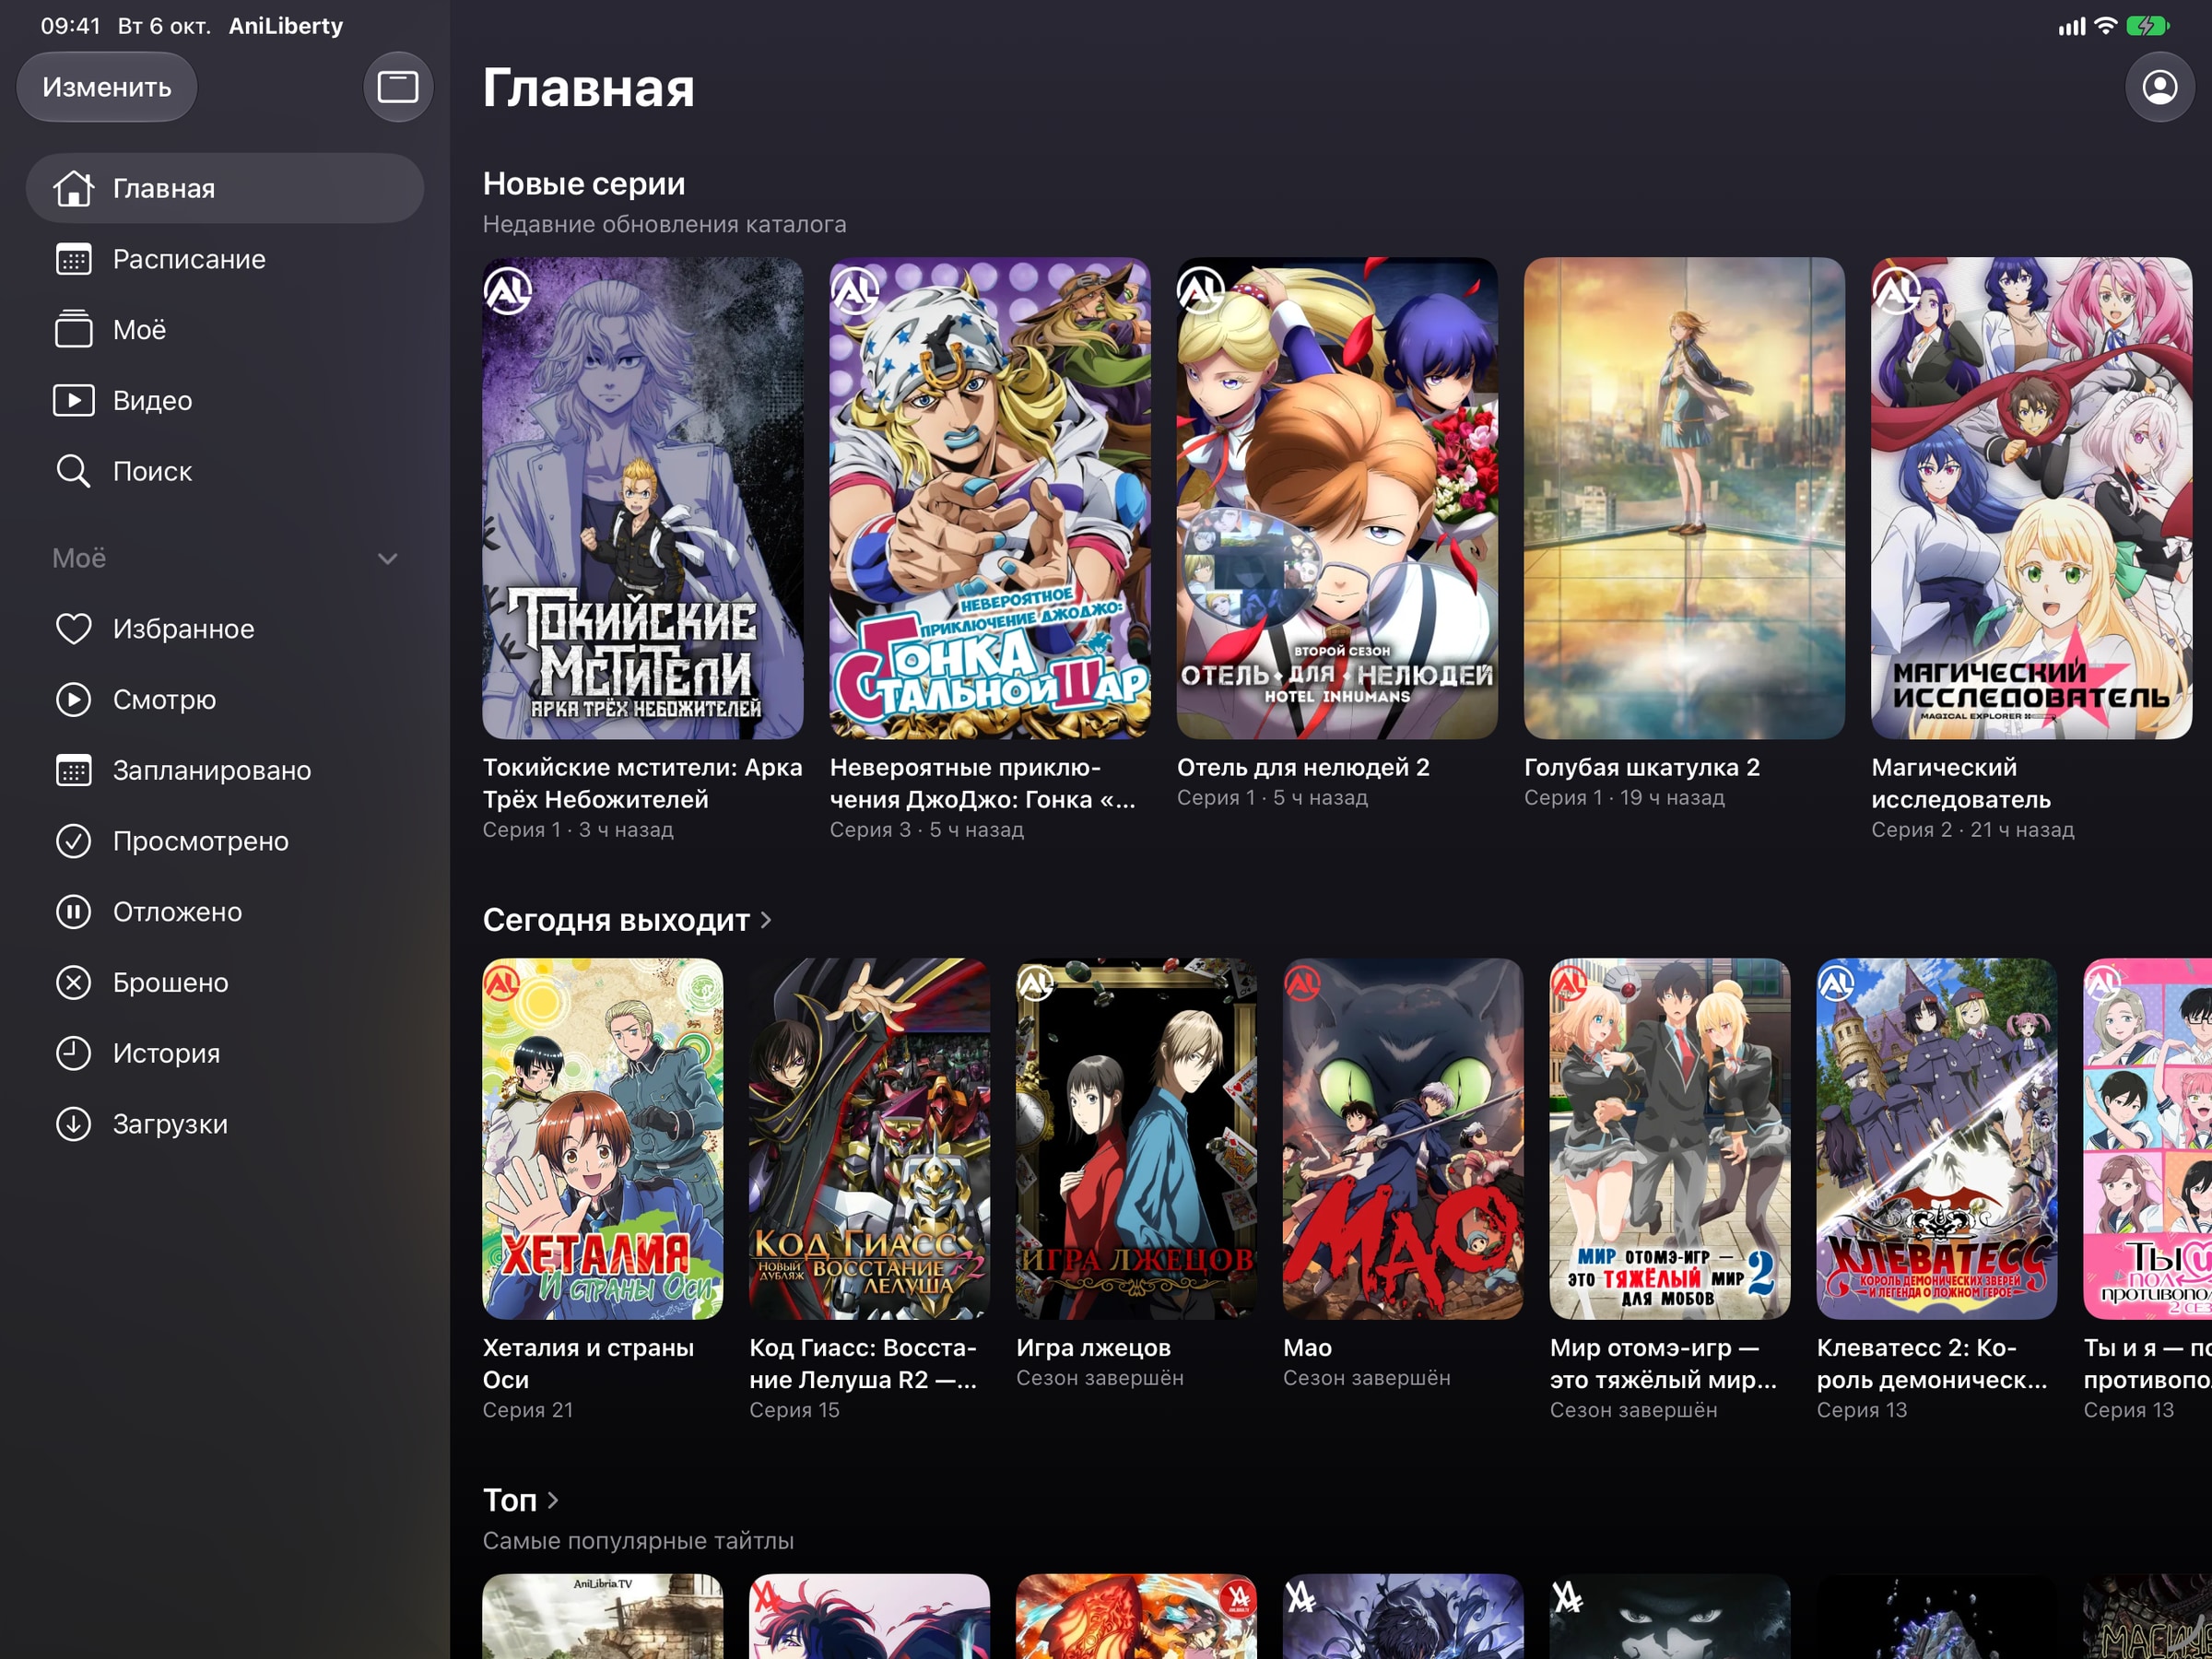Open Расписание calendar icon
Screen dimensions: 2212x1659
point(73,259)
